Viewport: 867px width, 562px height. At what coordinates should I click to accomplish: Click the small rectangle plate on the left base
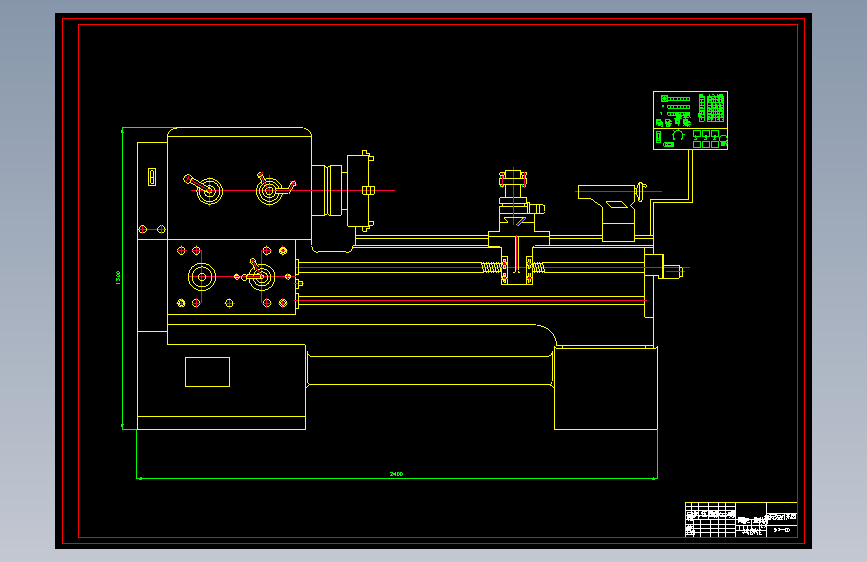(207, 372)
